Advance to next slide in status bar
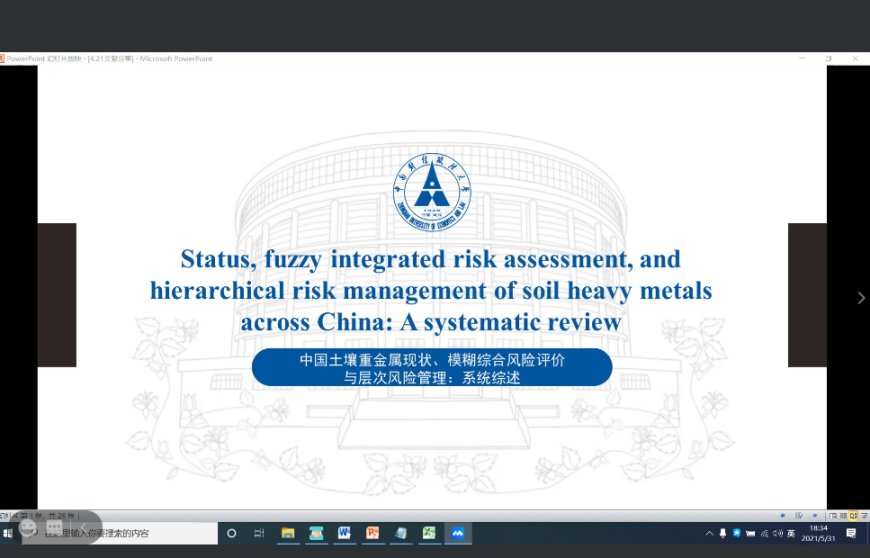This screenshot has height=558, width=870. 814,516
